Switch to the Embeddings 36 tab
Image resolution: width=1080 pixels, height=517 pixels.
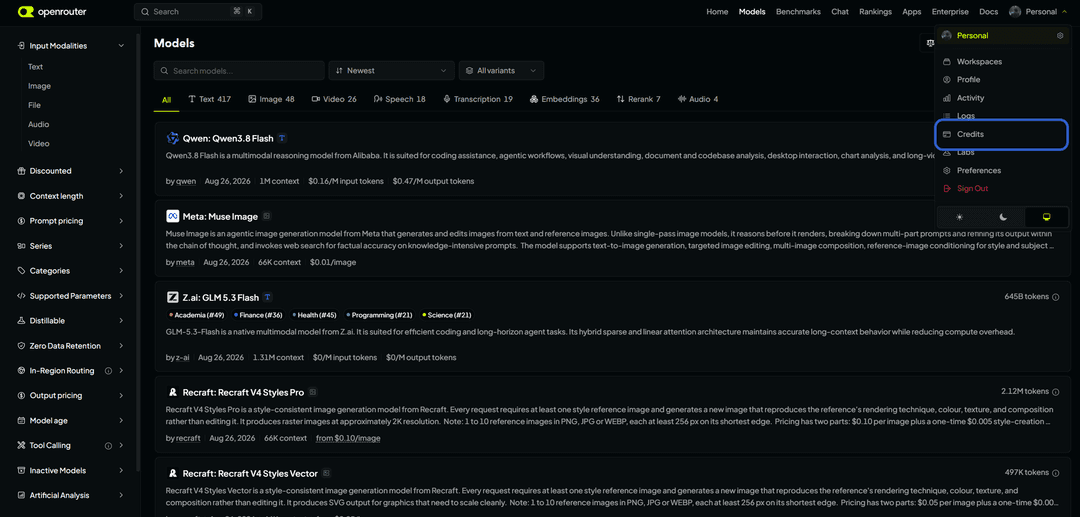[565, 99]
